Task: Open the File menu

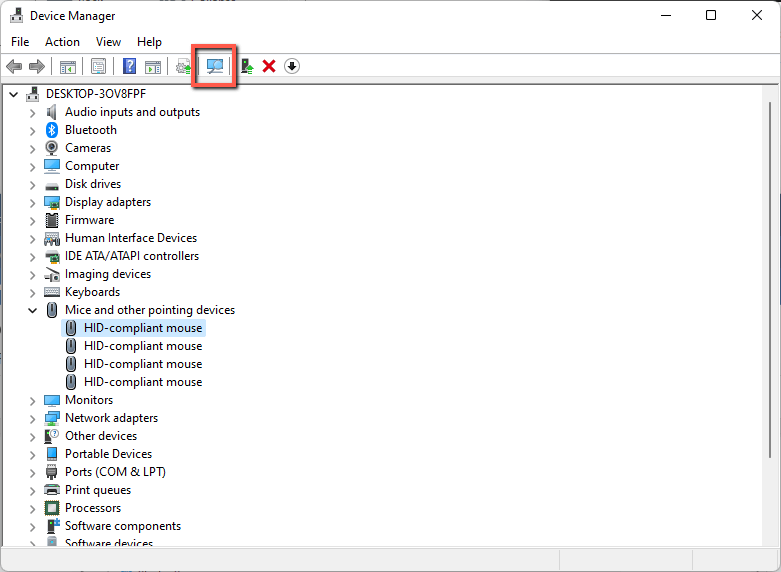Action: (x=20, y=42)
